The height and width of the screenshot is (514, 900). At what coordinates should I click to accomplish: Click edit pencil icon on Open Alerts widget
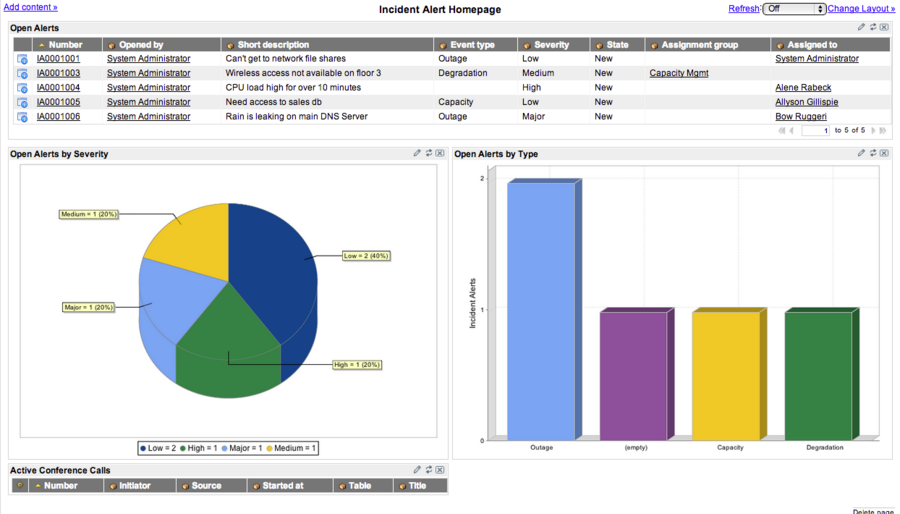[x=861, y=28]
